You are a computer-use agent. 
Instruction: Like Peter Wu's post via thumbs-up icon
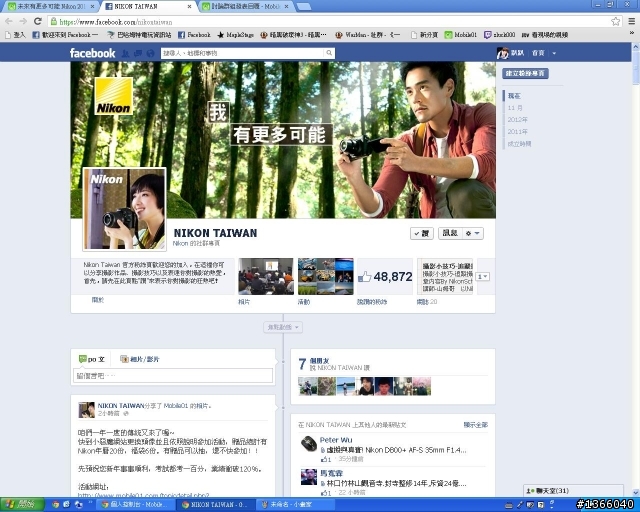[x=326, y=459]
